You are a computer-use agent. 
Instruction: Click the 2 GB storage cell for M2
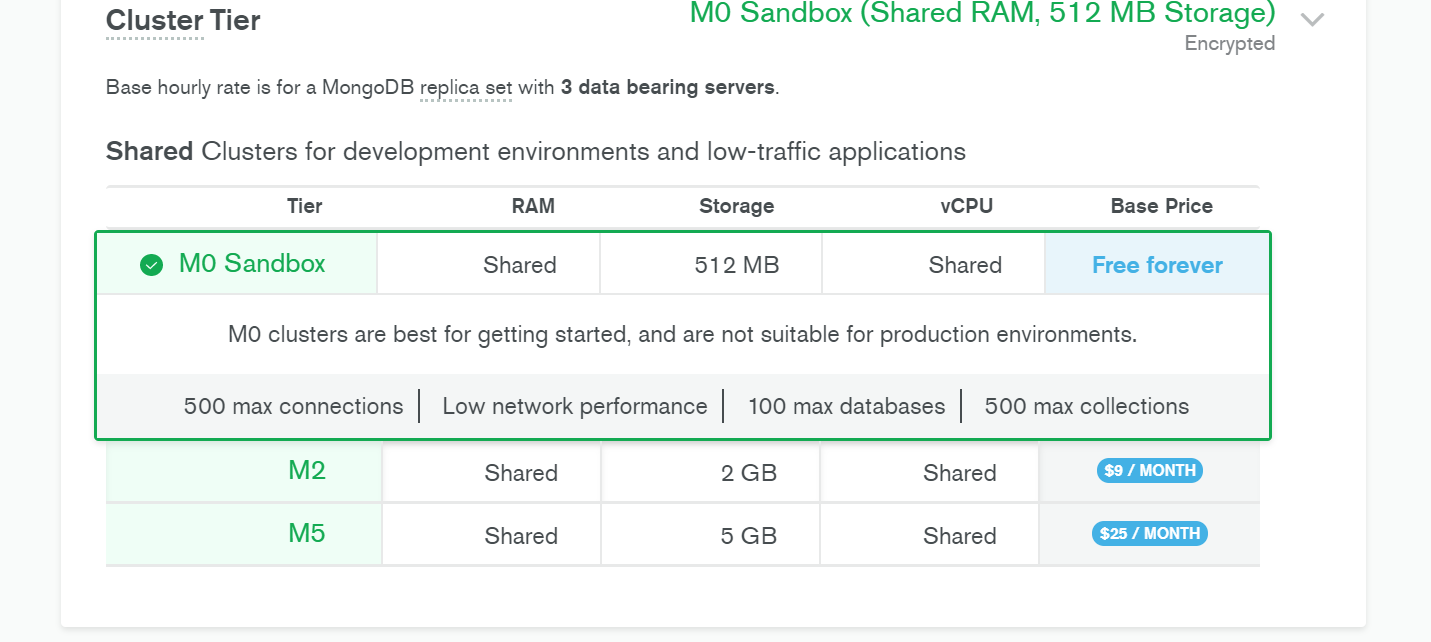tap(748, 473)
